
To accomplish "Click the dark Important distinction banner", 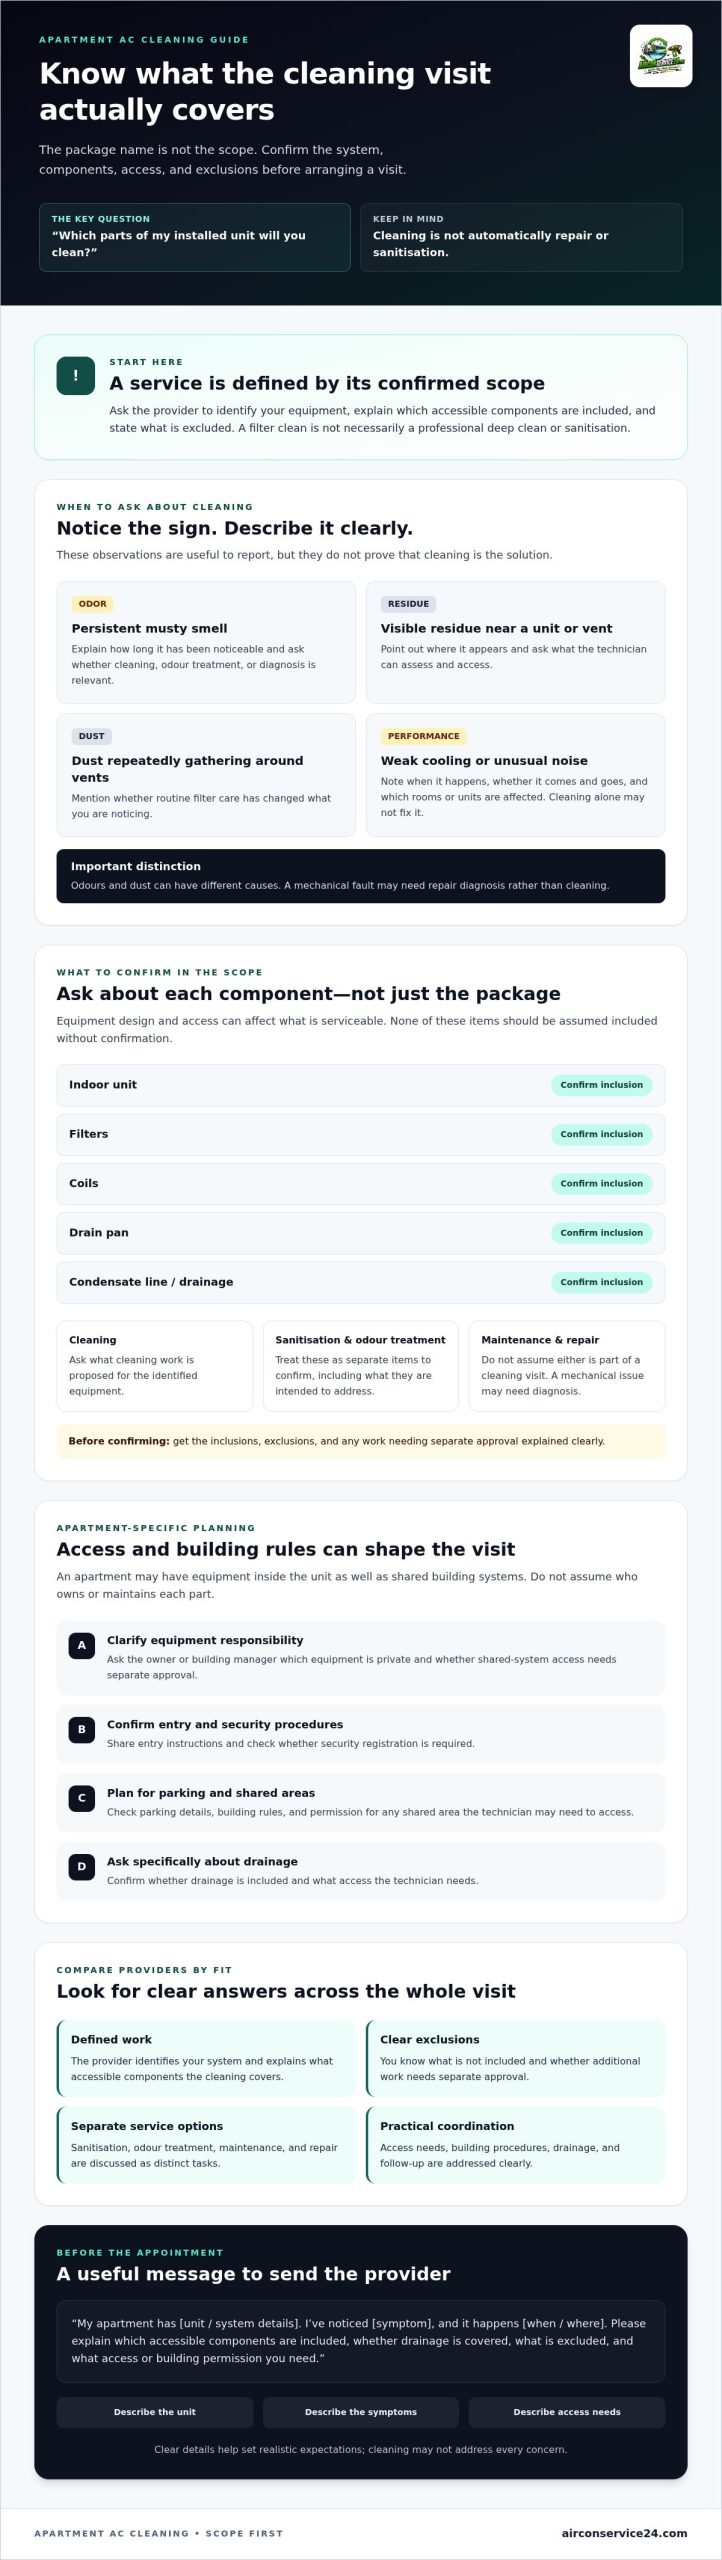I will coord(361,876).
